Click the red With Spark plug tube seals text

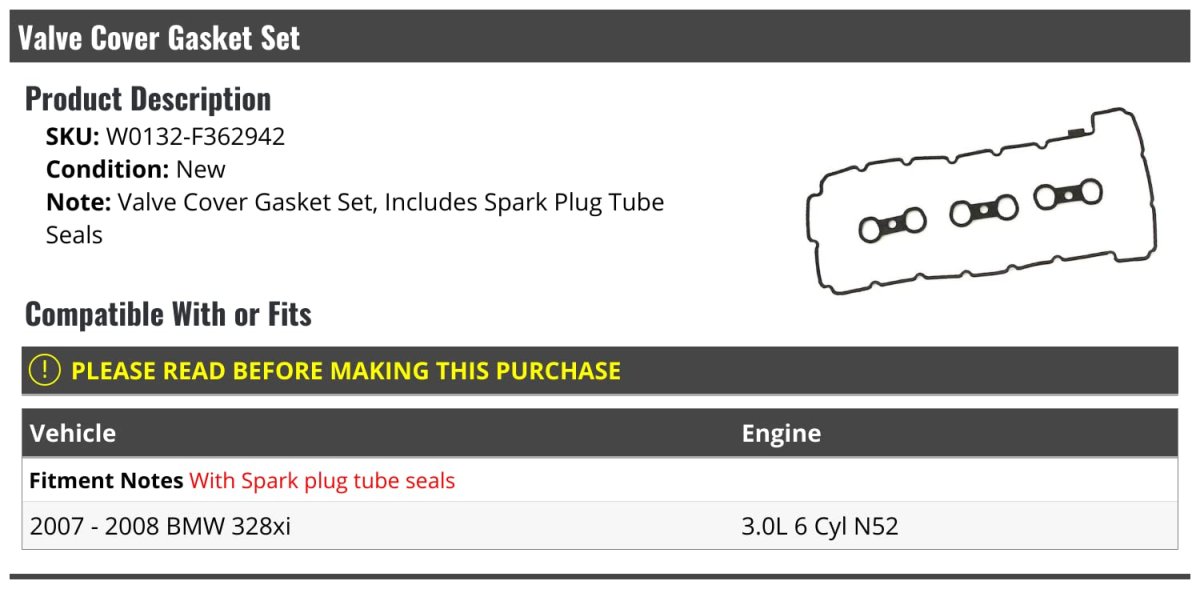point(322,481)
